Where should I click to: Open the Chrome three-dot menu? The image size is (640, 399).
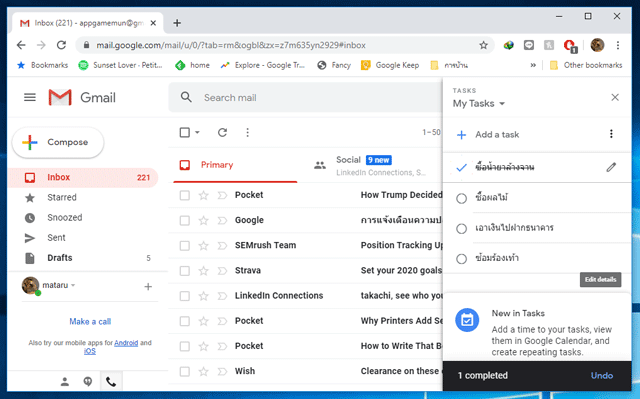coord(618,45)
